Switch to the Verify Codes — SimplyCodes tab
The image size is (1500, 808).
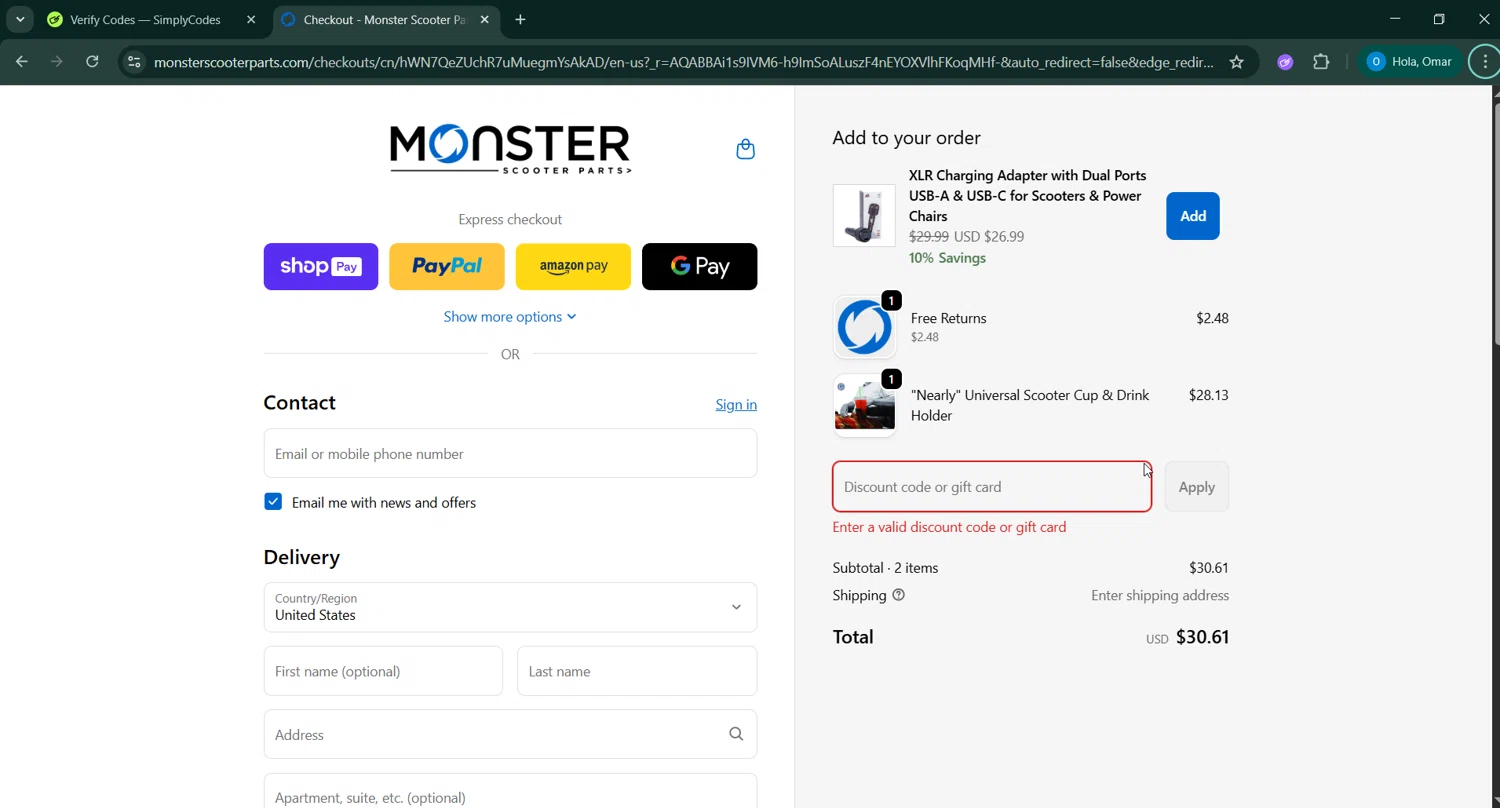pyautogui.click(x=146, y=19)
